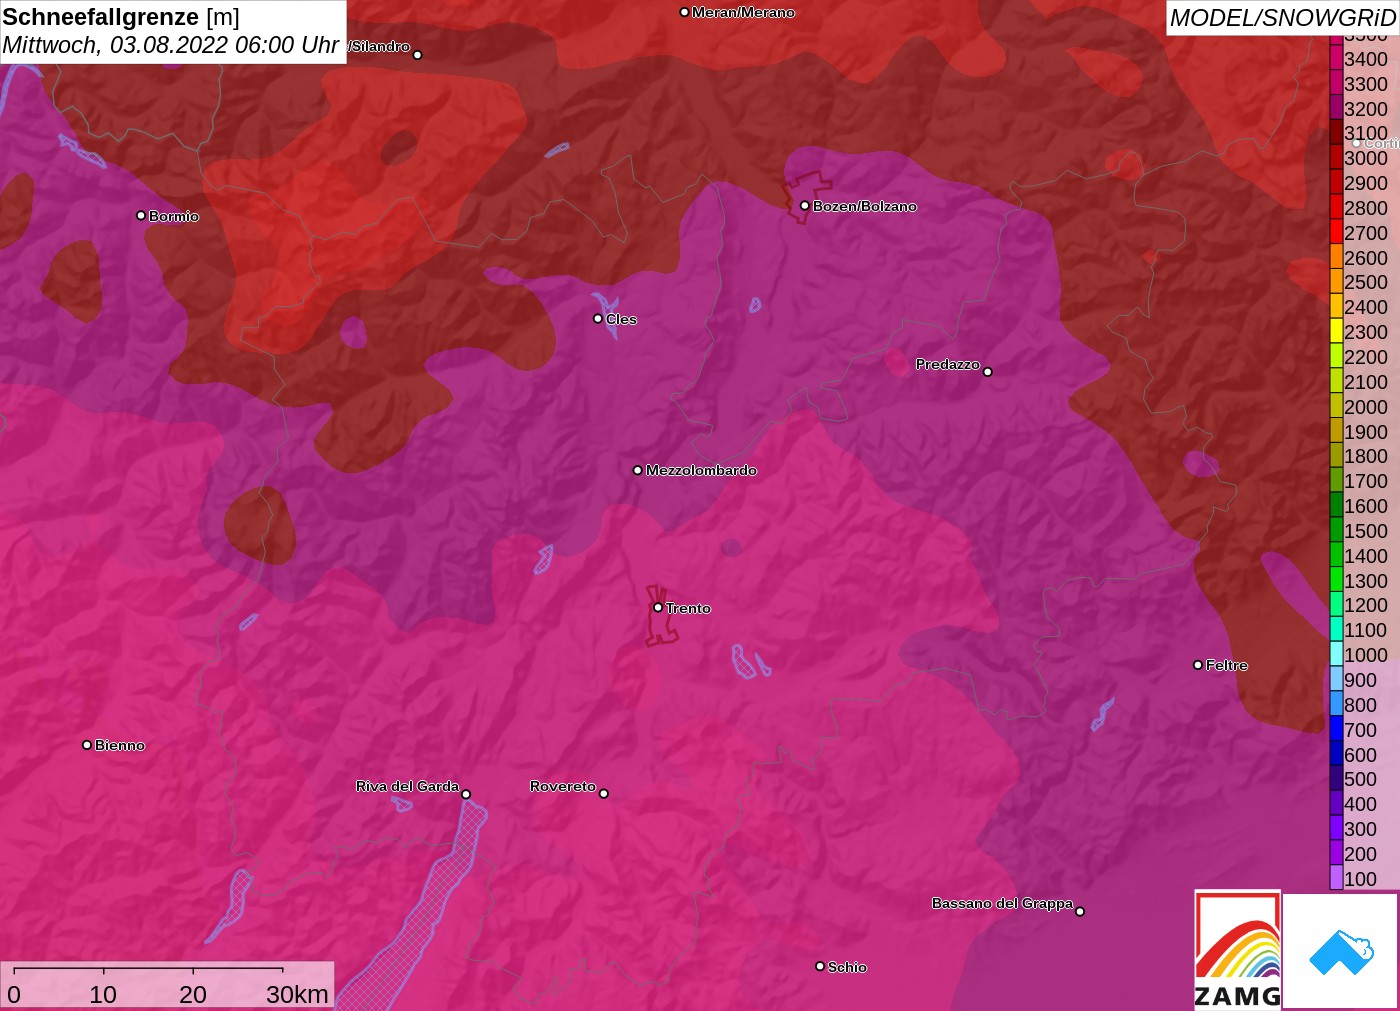
Task: Click the blue cloud arrow logo
Action: [x=1341, y=951]
